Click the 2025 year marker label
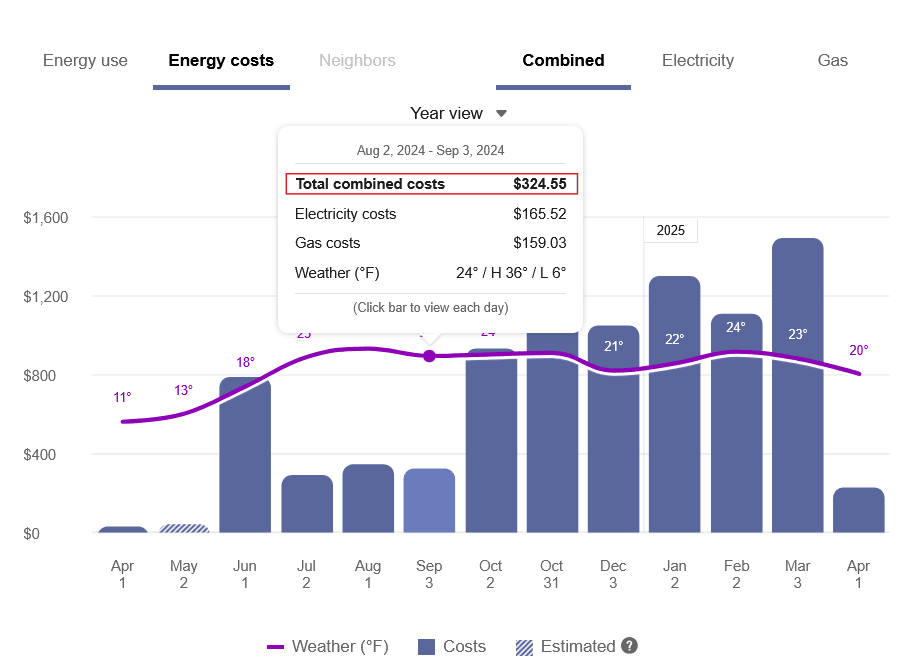 coord(670,230)
